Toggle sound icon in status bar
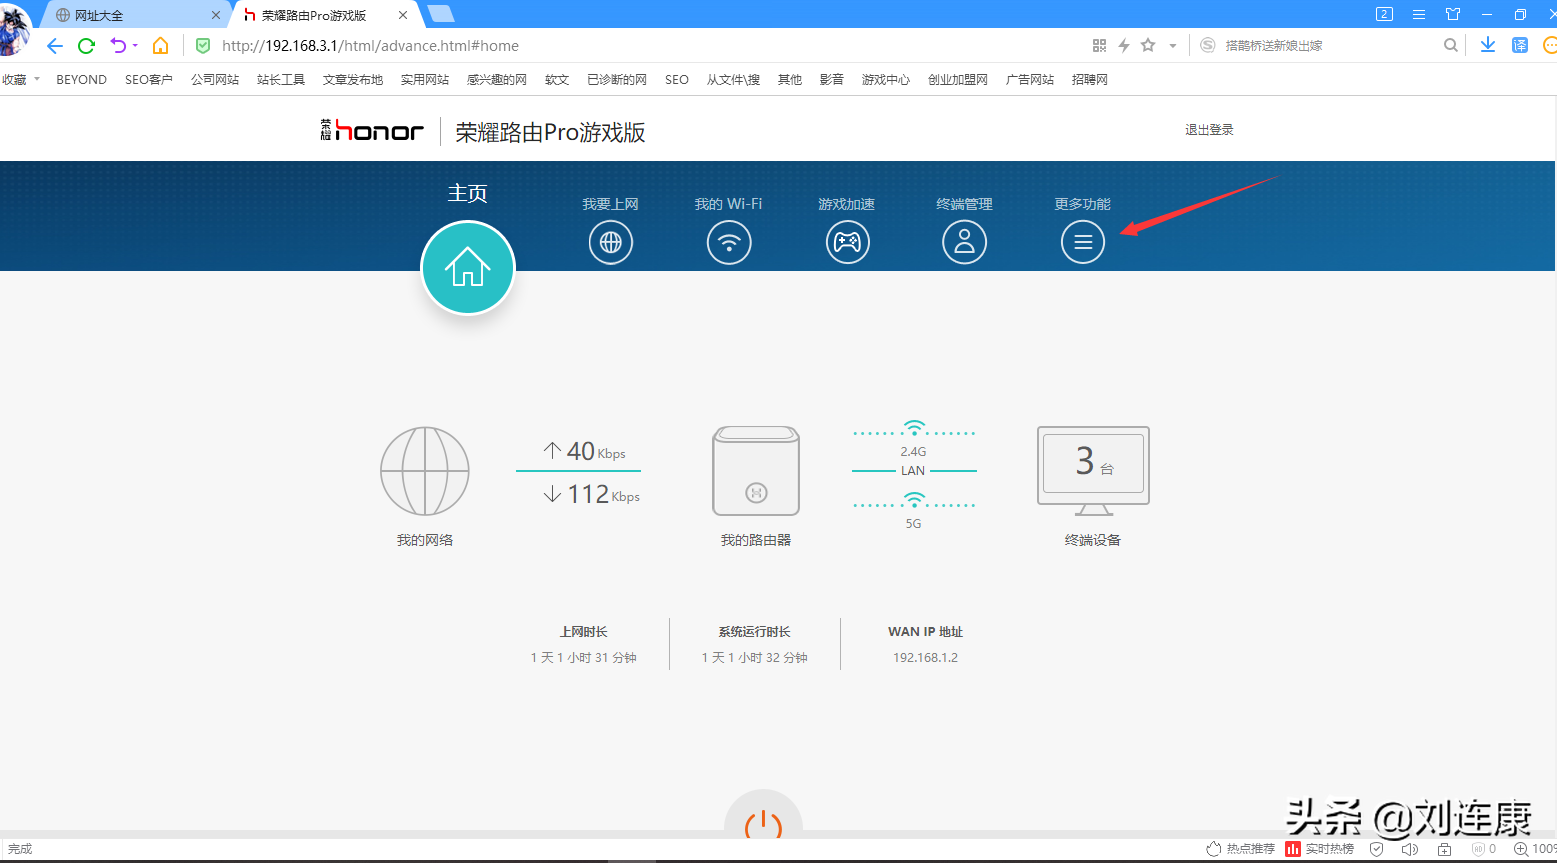 coord(1410,849)
